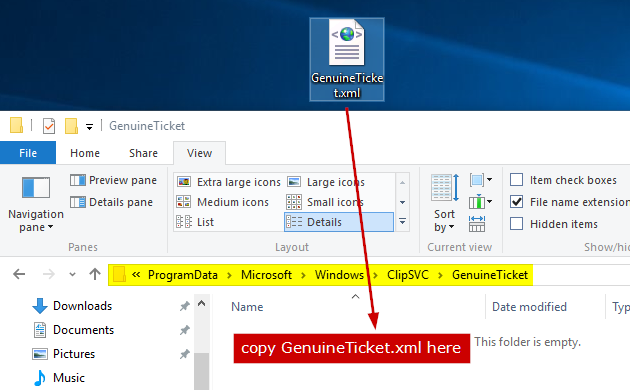Open Customize Quick Access Toolbar dropdown
630x390 pixels.
pyautogui.click(x=89, y=127)
